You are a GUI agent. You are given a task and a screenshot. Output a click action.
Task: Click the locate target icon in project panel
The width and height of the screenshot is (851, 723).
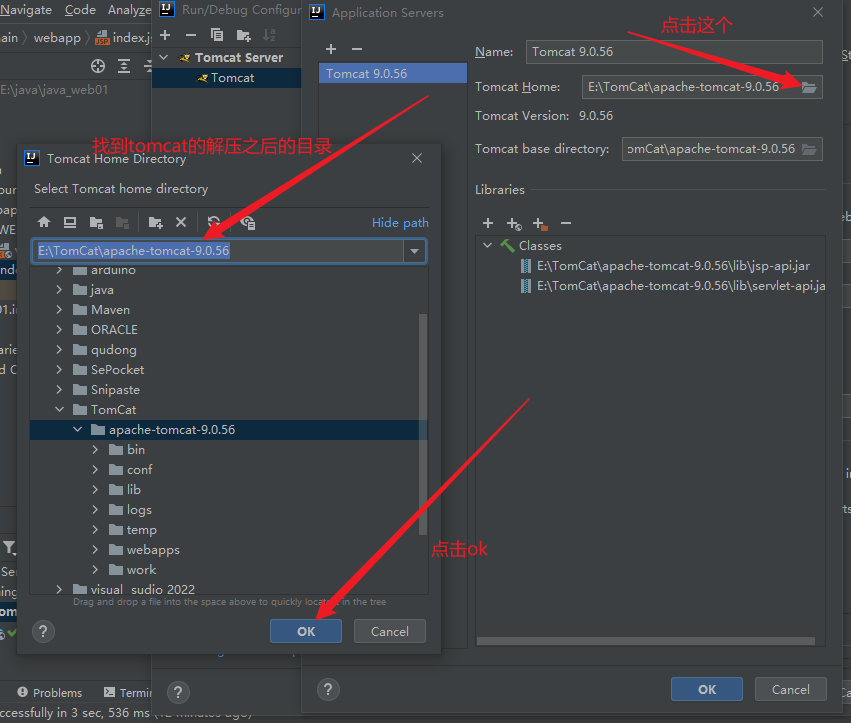point(98,66)
